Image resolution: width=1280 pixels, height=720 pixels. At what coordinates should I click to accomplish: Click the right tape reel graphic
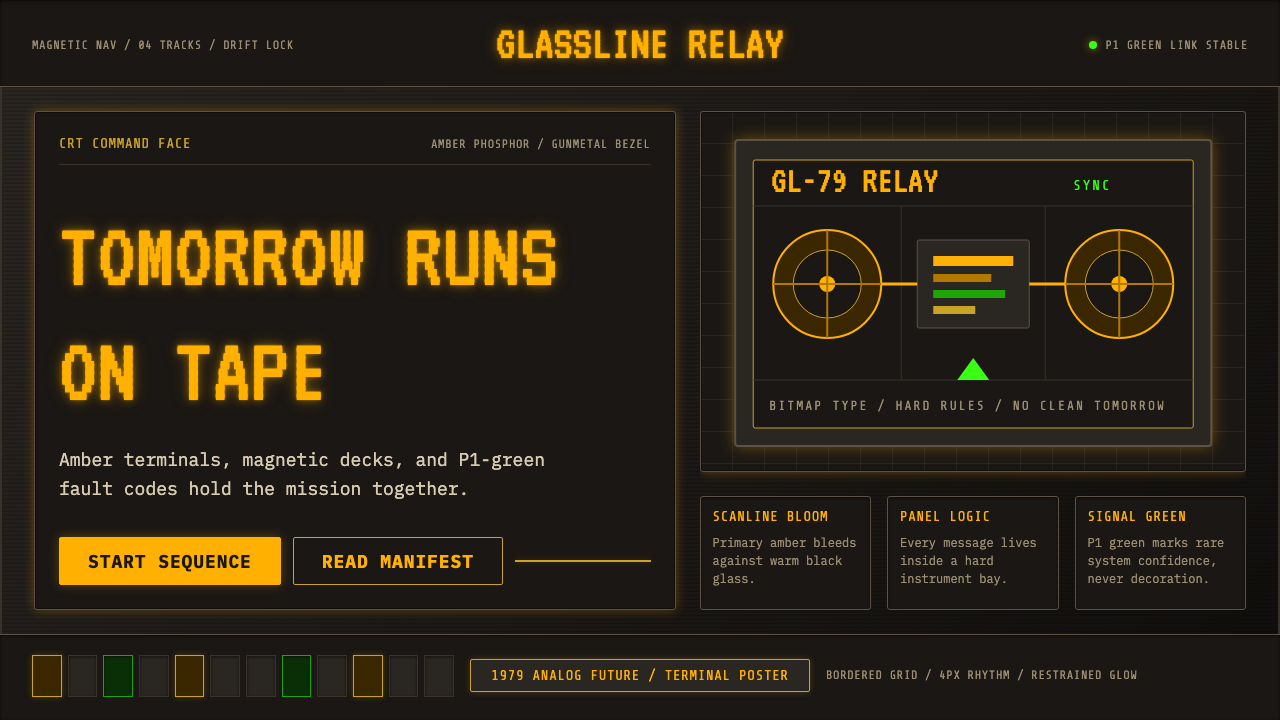[1119, 284]
